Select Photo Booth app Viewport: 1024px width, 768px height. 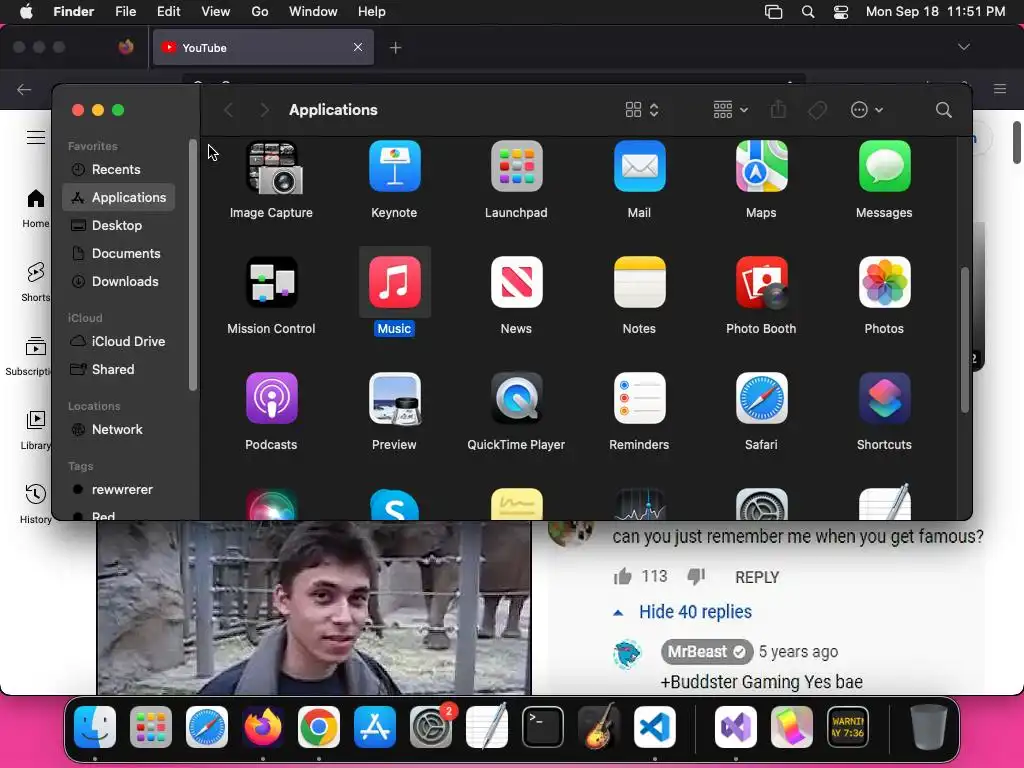click(x=761, y=282)
